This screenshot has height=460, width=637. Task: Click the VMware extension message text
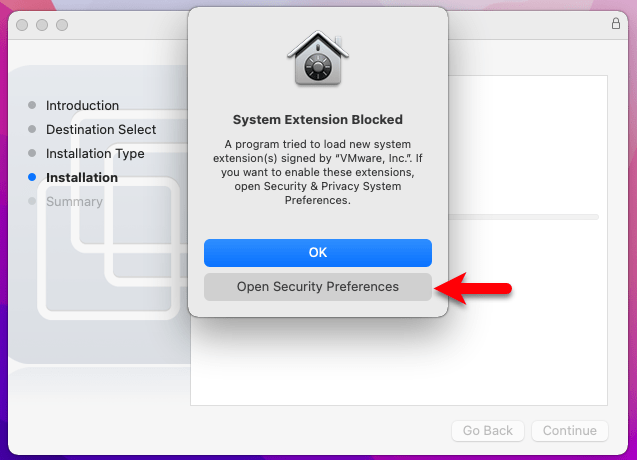point(318,172)
